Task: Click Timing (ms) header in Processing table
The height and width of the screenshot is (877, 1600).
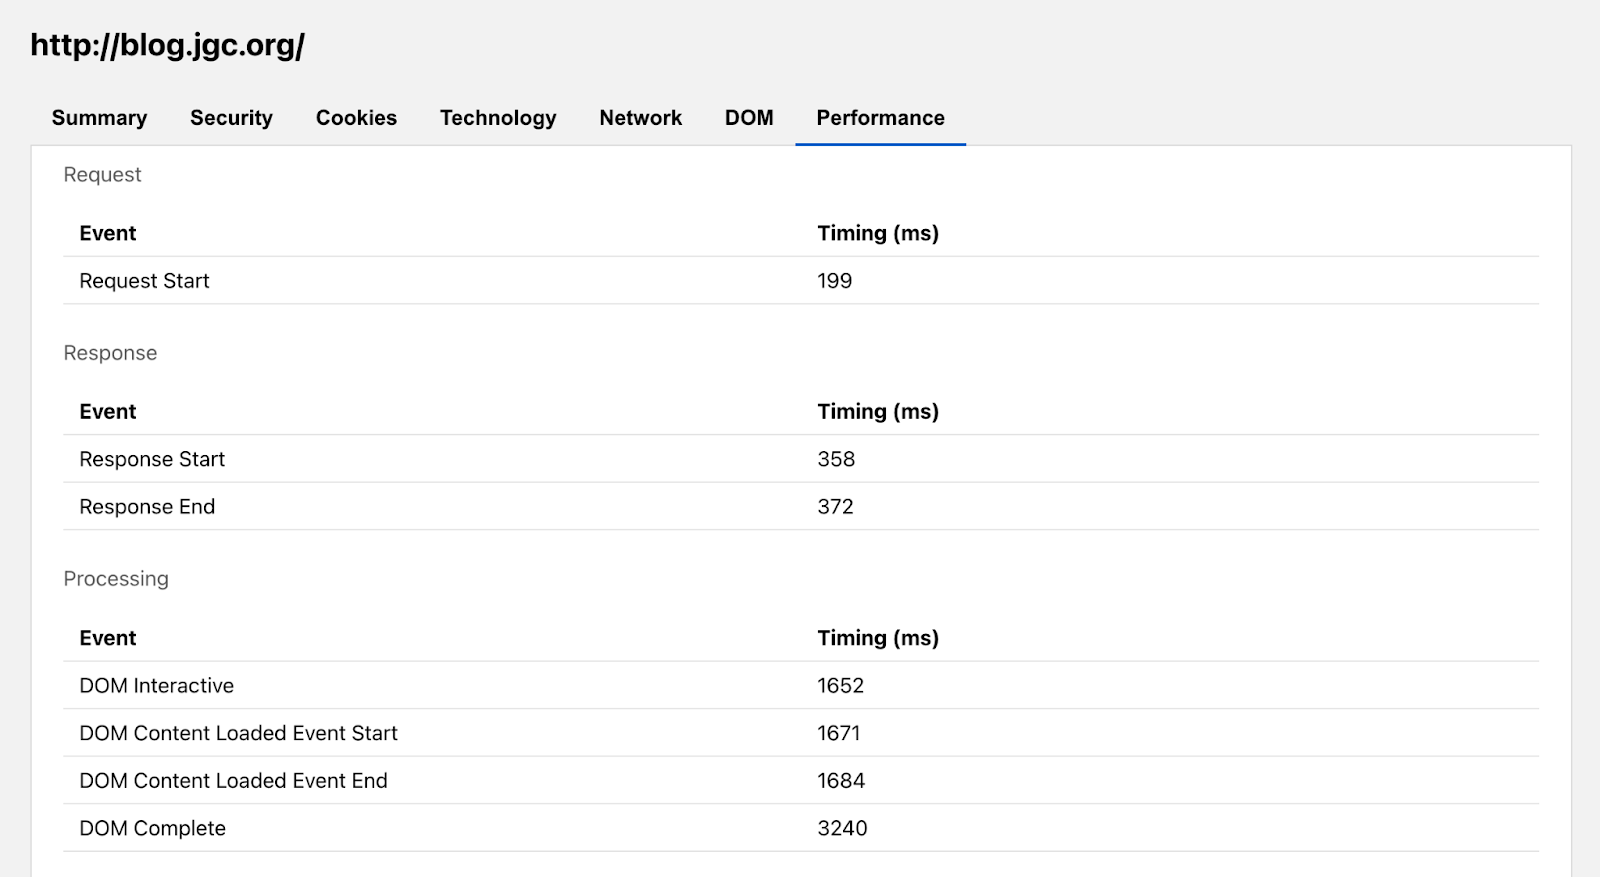Action: 878,638
